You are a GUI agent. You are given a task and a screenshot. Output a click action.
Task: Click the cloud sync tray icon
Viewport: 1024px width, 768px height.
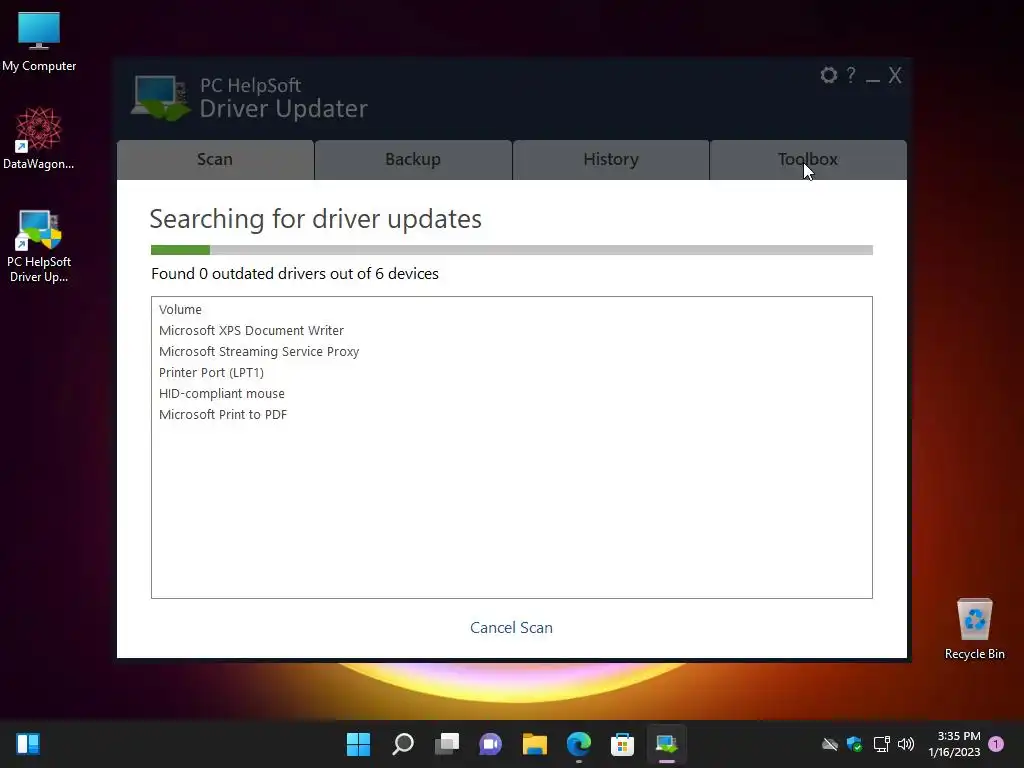point(829,744)
